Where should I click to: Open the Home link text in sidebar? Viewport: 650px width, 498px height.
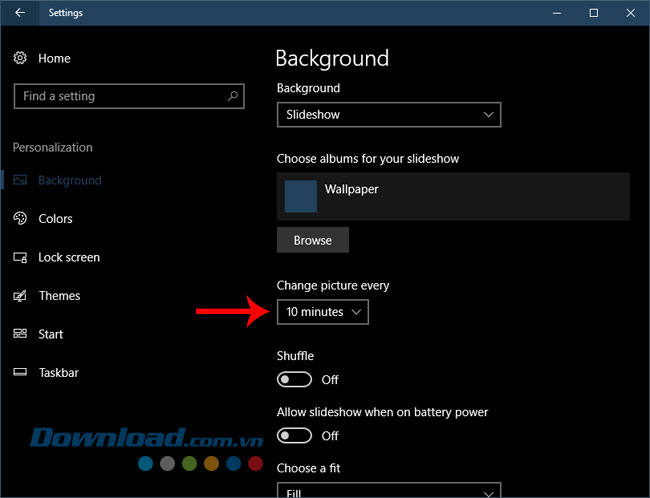click(x=54, y=59)
